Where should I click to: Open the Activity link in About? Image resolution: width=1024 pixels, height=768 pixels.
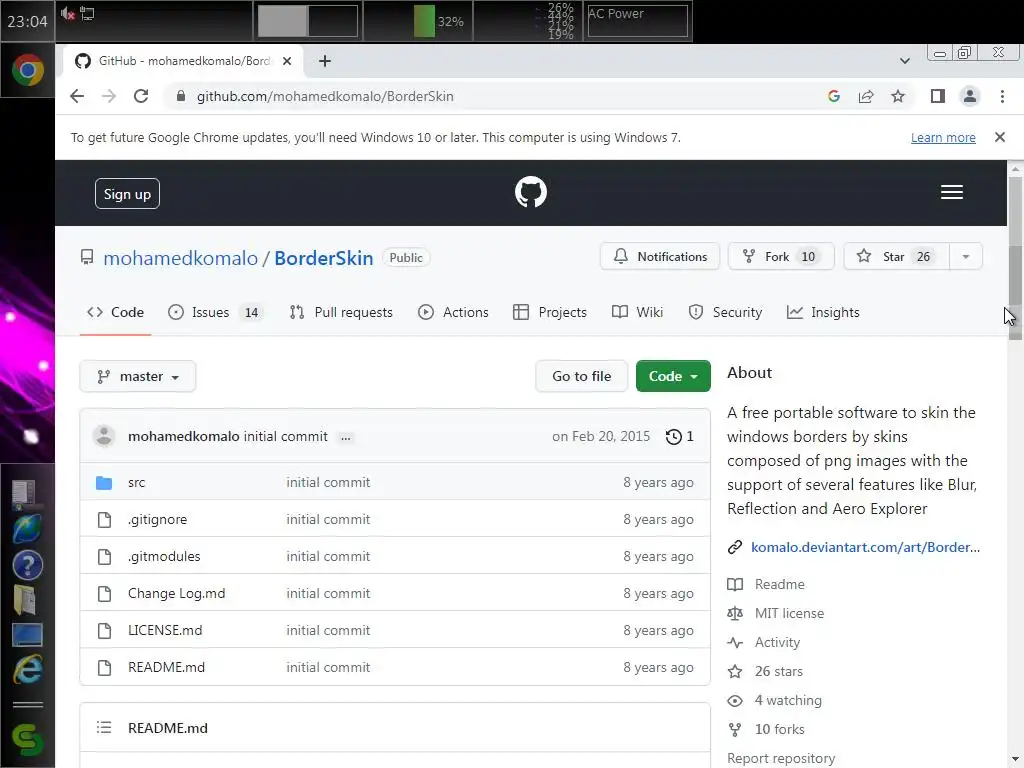tap(777, 642)
